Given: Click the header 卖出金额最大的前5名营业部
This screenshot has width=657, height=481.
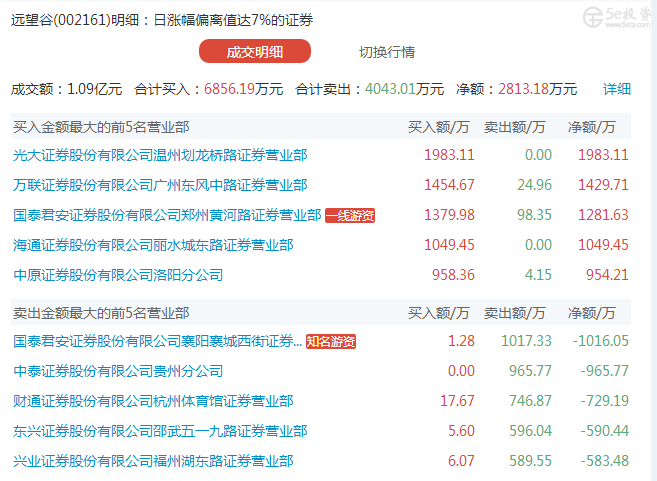Looking at the screenshot, I should pos(101,313).
